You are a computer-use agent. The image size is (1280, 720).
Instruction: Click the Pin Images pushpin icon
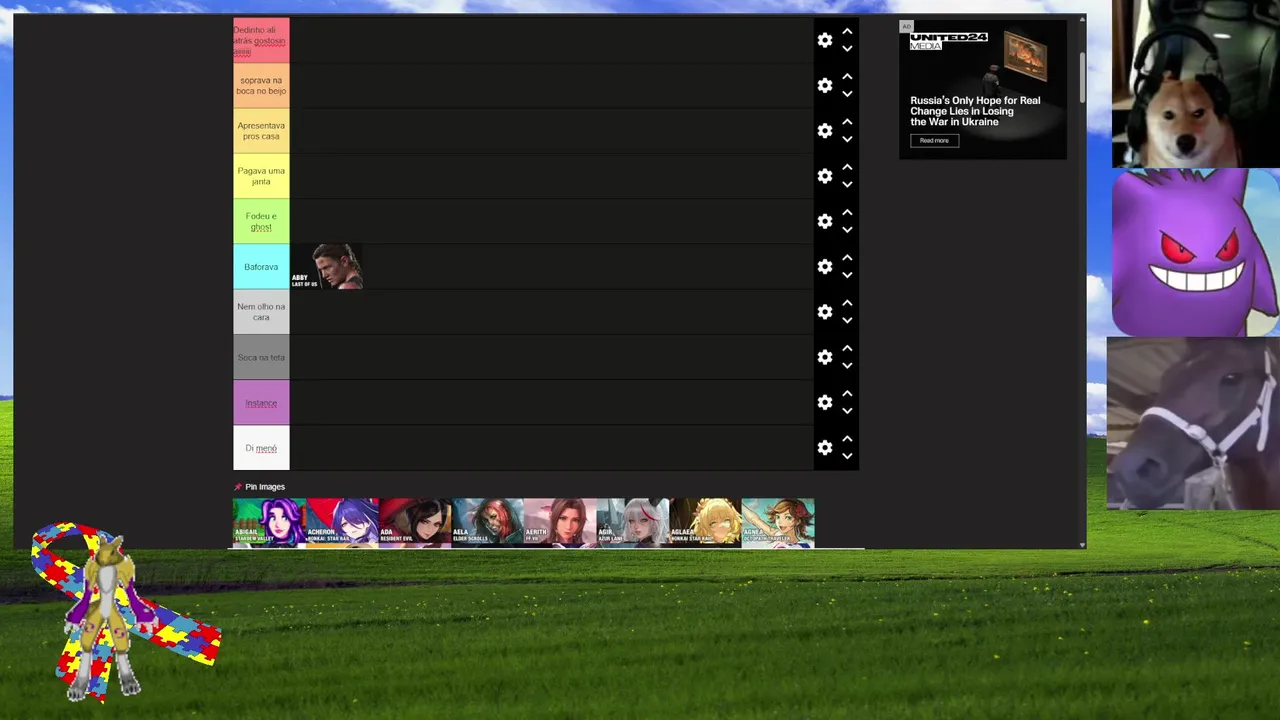(238, 487)
